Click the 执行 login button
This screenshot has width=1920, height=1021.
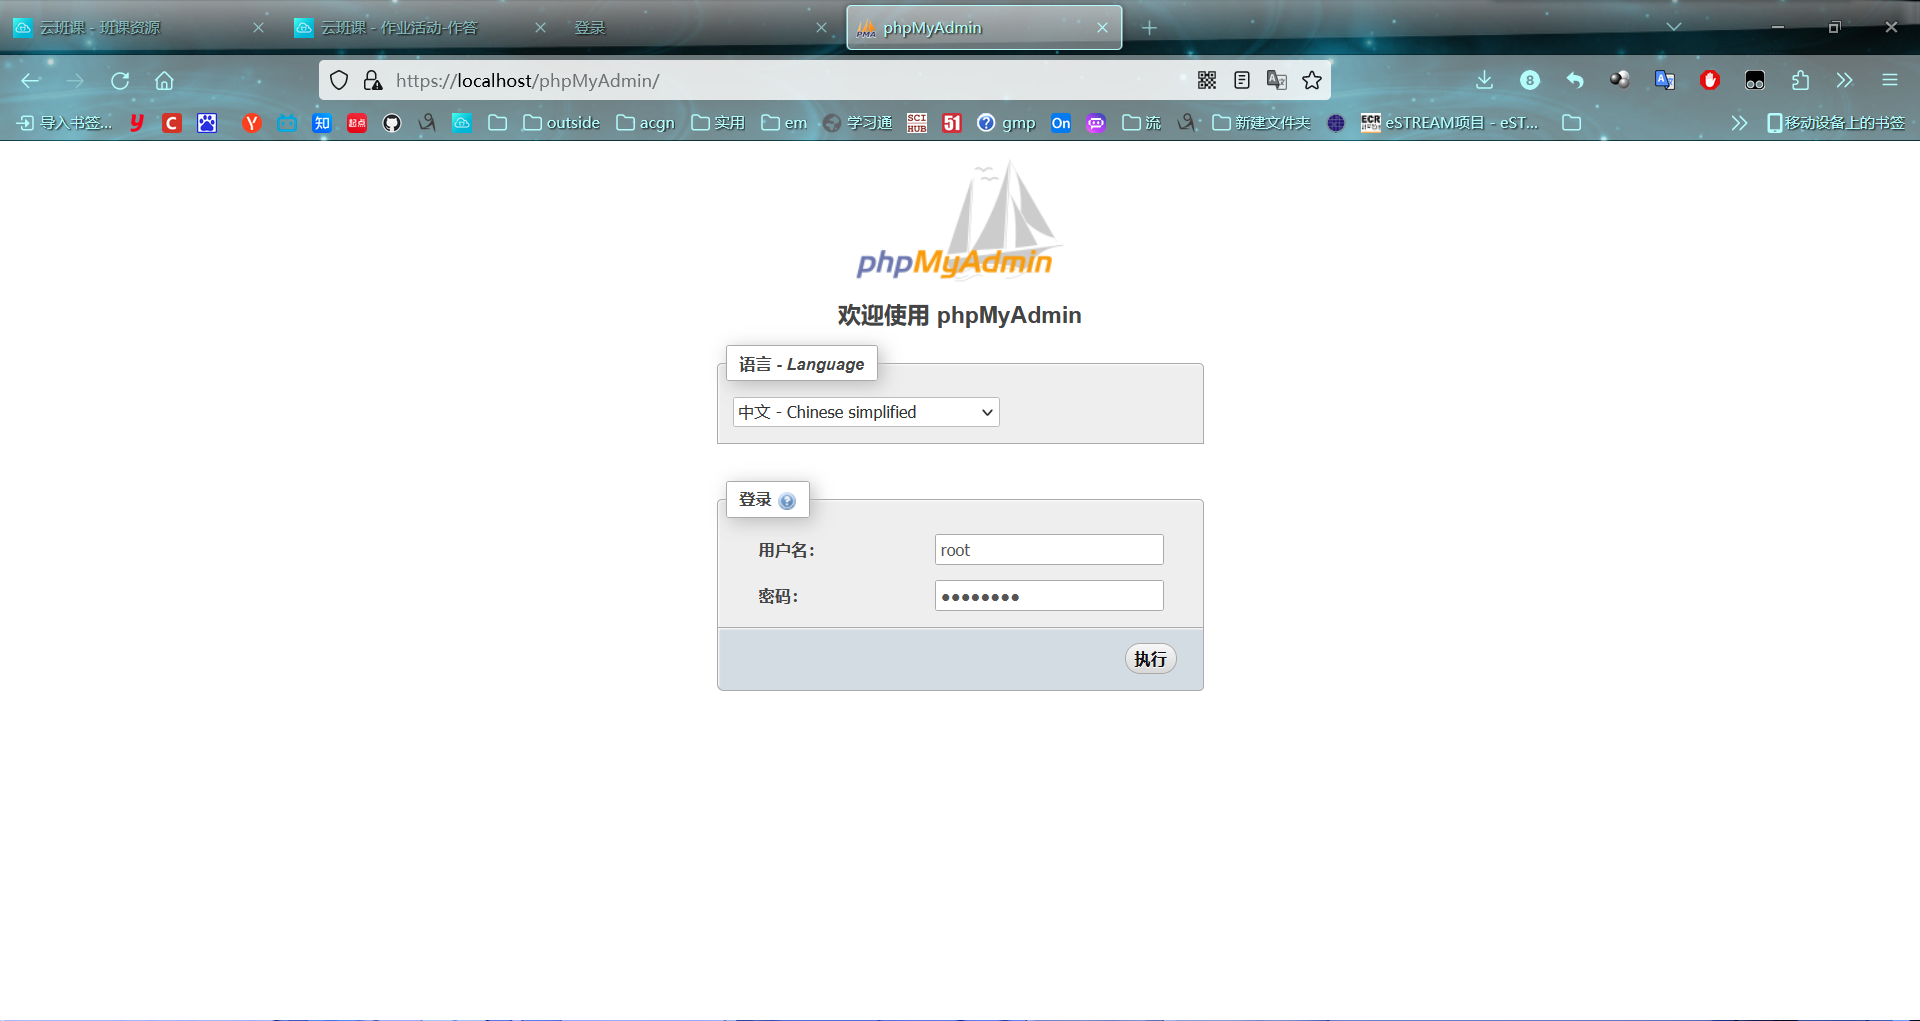(x=1150, y=659)
